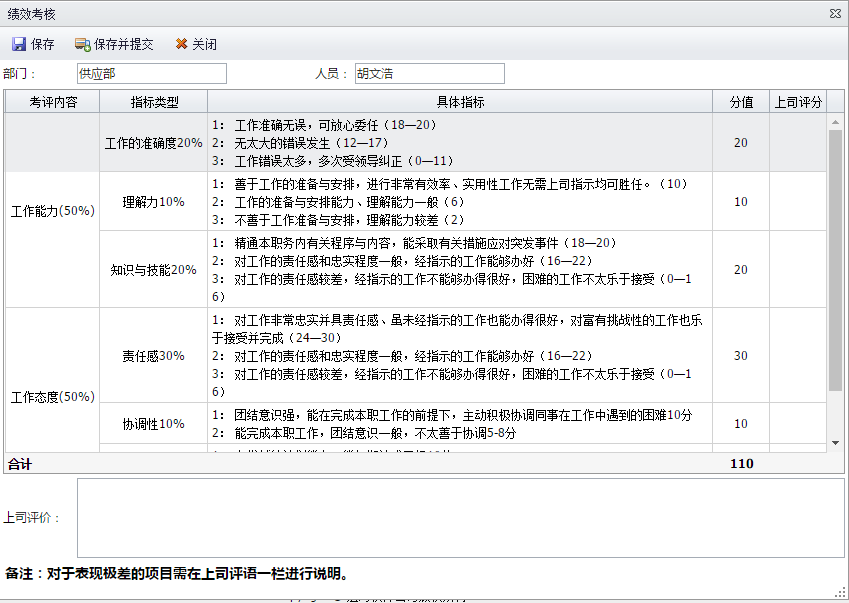
Task: Select the 责任感30% cell
Action: click(154, 356)
